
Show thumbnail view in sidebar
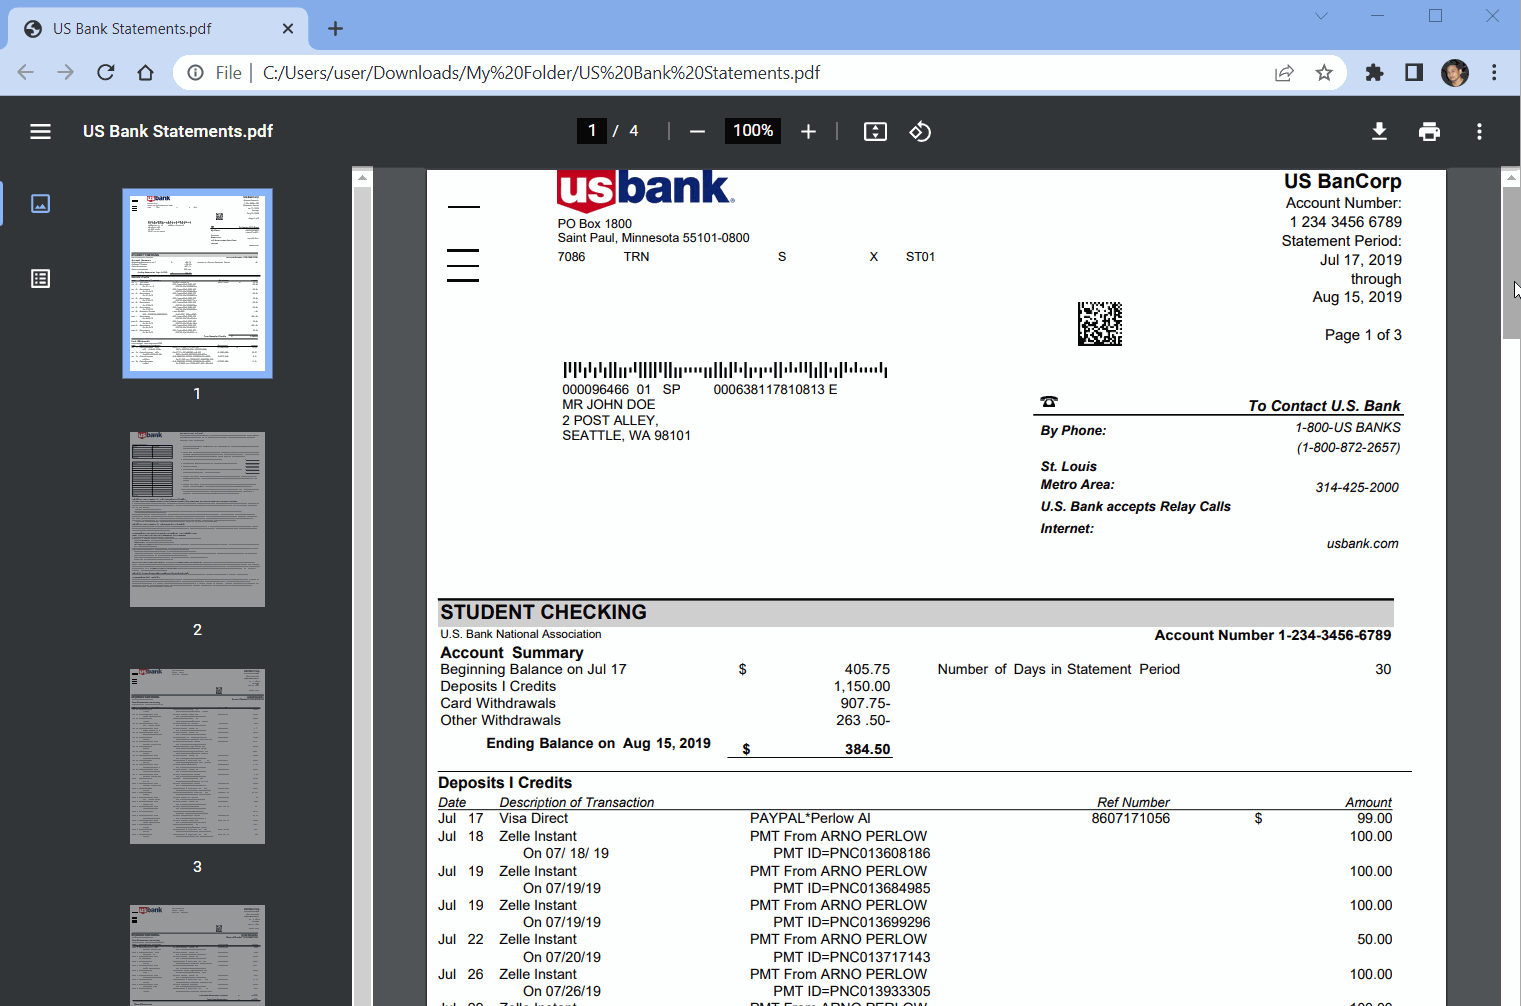(x=40, y=204)
